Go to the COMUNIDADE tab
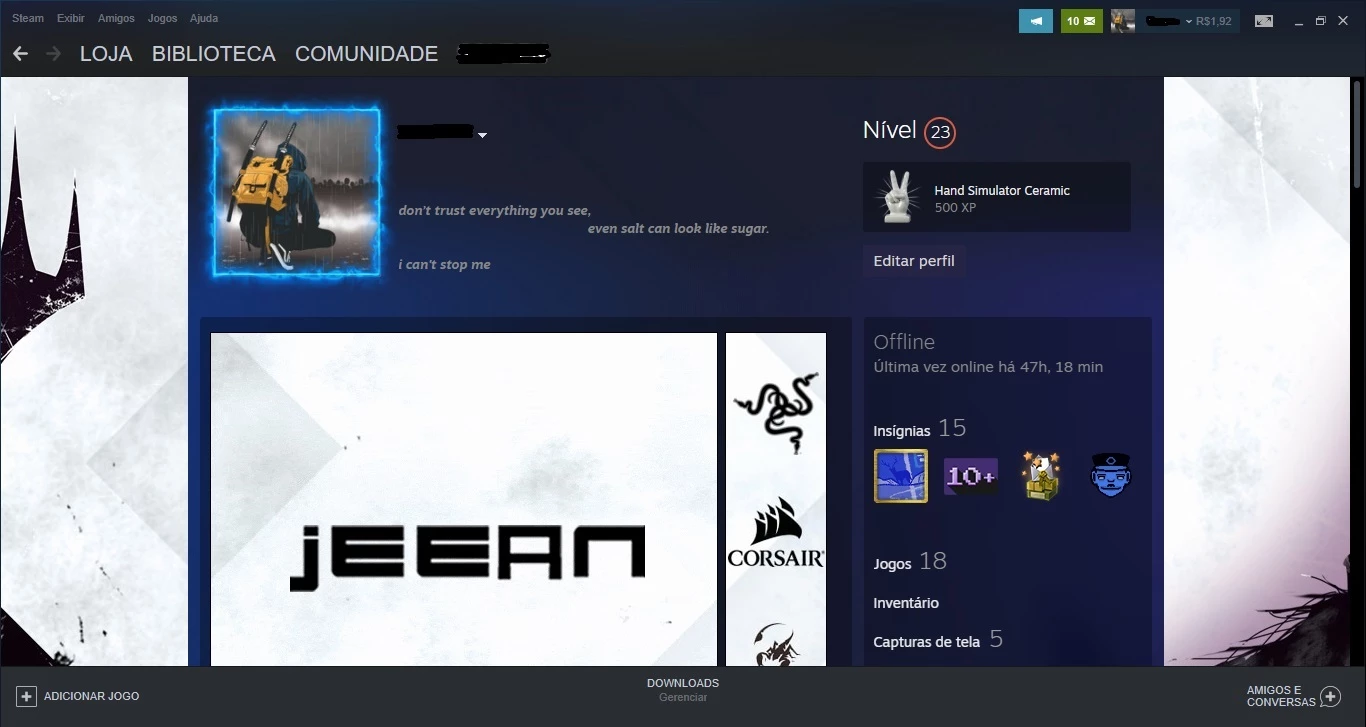1366x727 pixels. (366, 54)
